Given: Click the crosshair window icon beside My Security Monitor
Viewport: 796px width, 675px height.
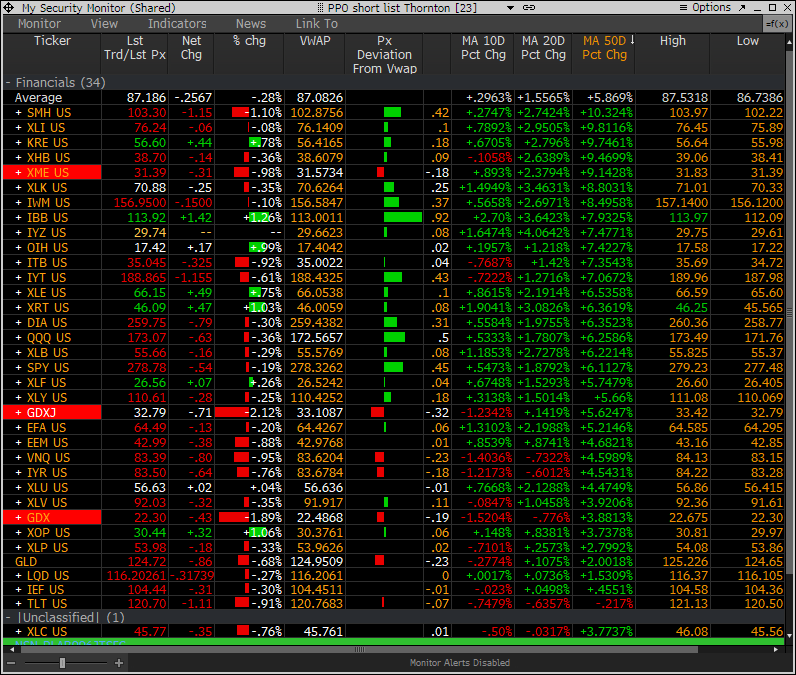Looking at the screenshot, I should pos(9,8).
